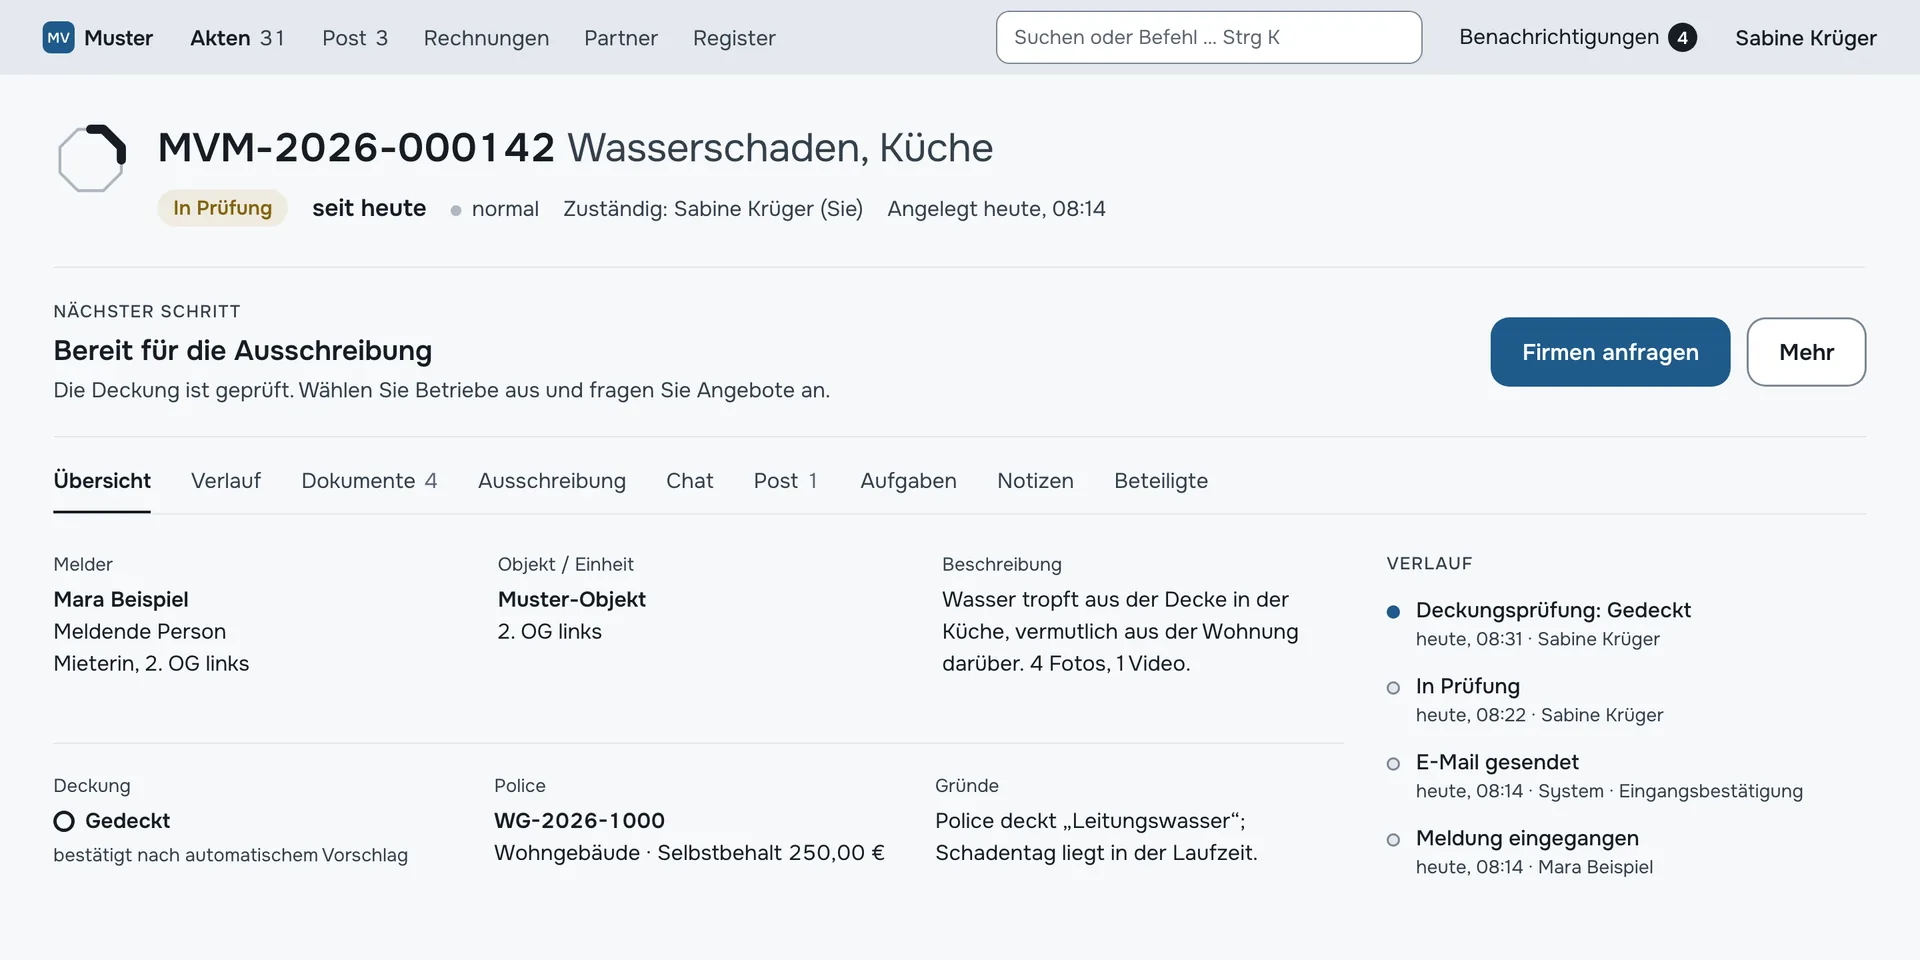Open the Akten menu

[x=237, y=38]
